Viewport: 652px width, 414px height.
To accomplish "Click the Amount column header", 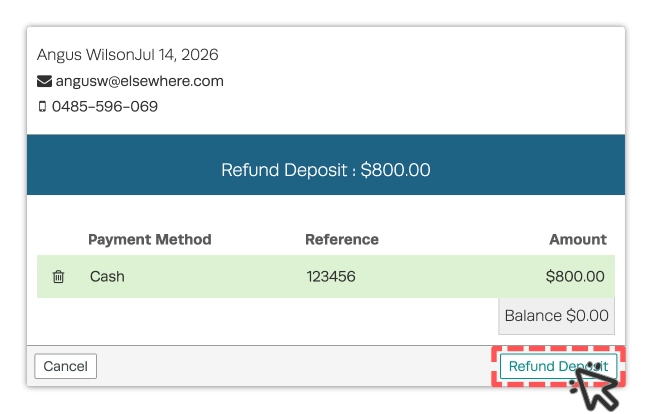I will (x=578, y=239).
